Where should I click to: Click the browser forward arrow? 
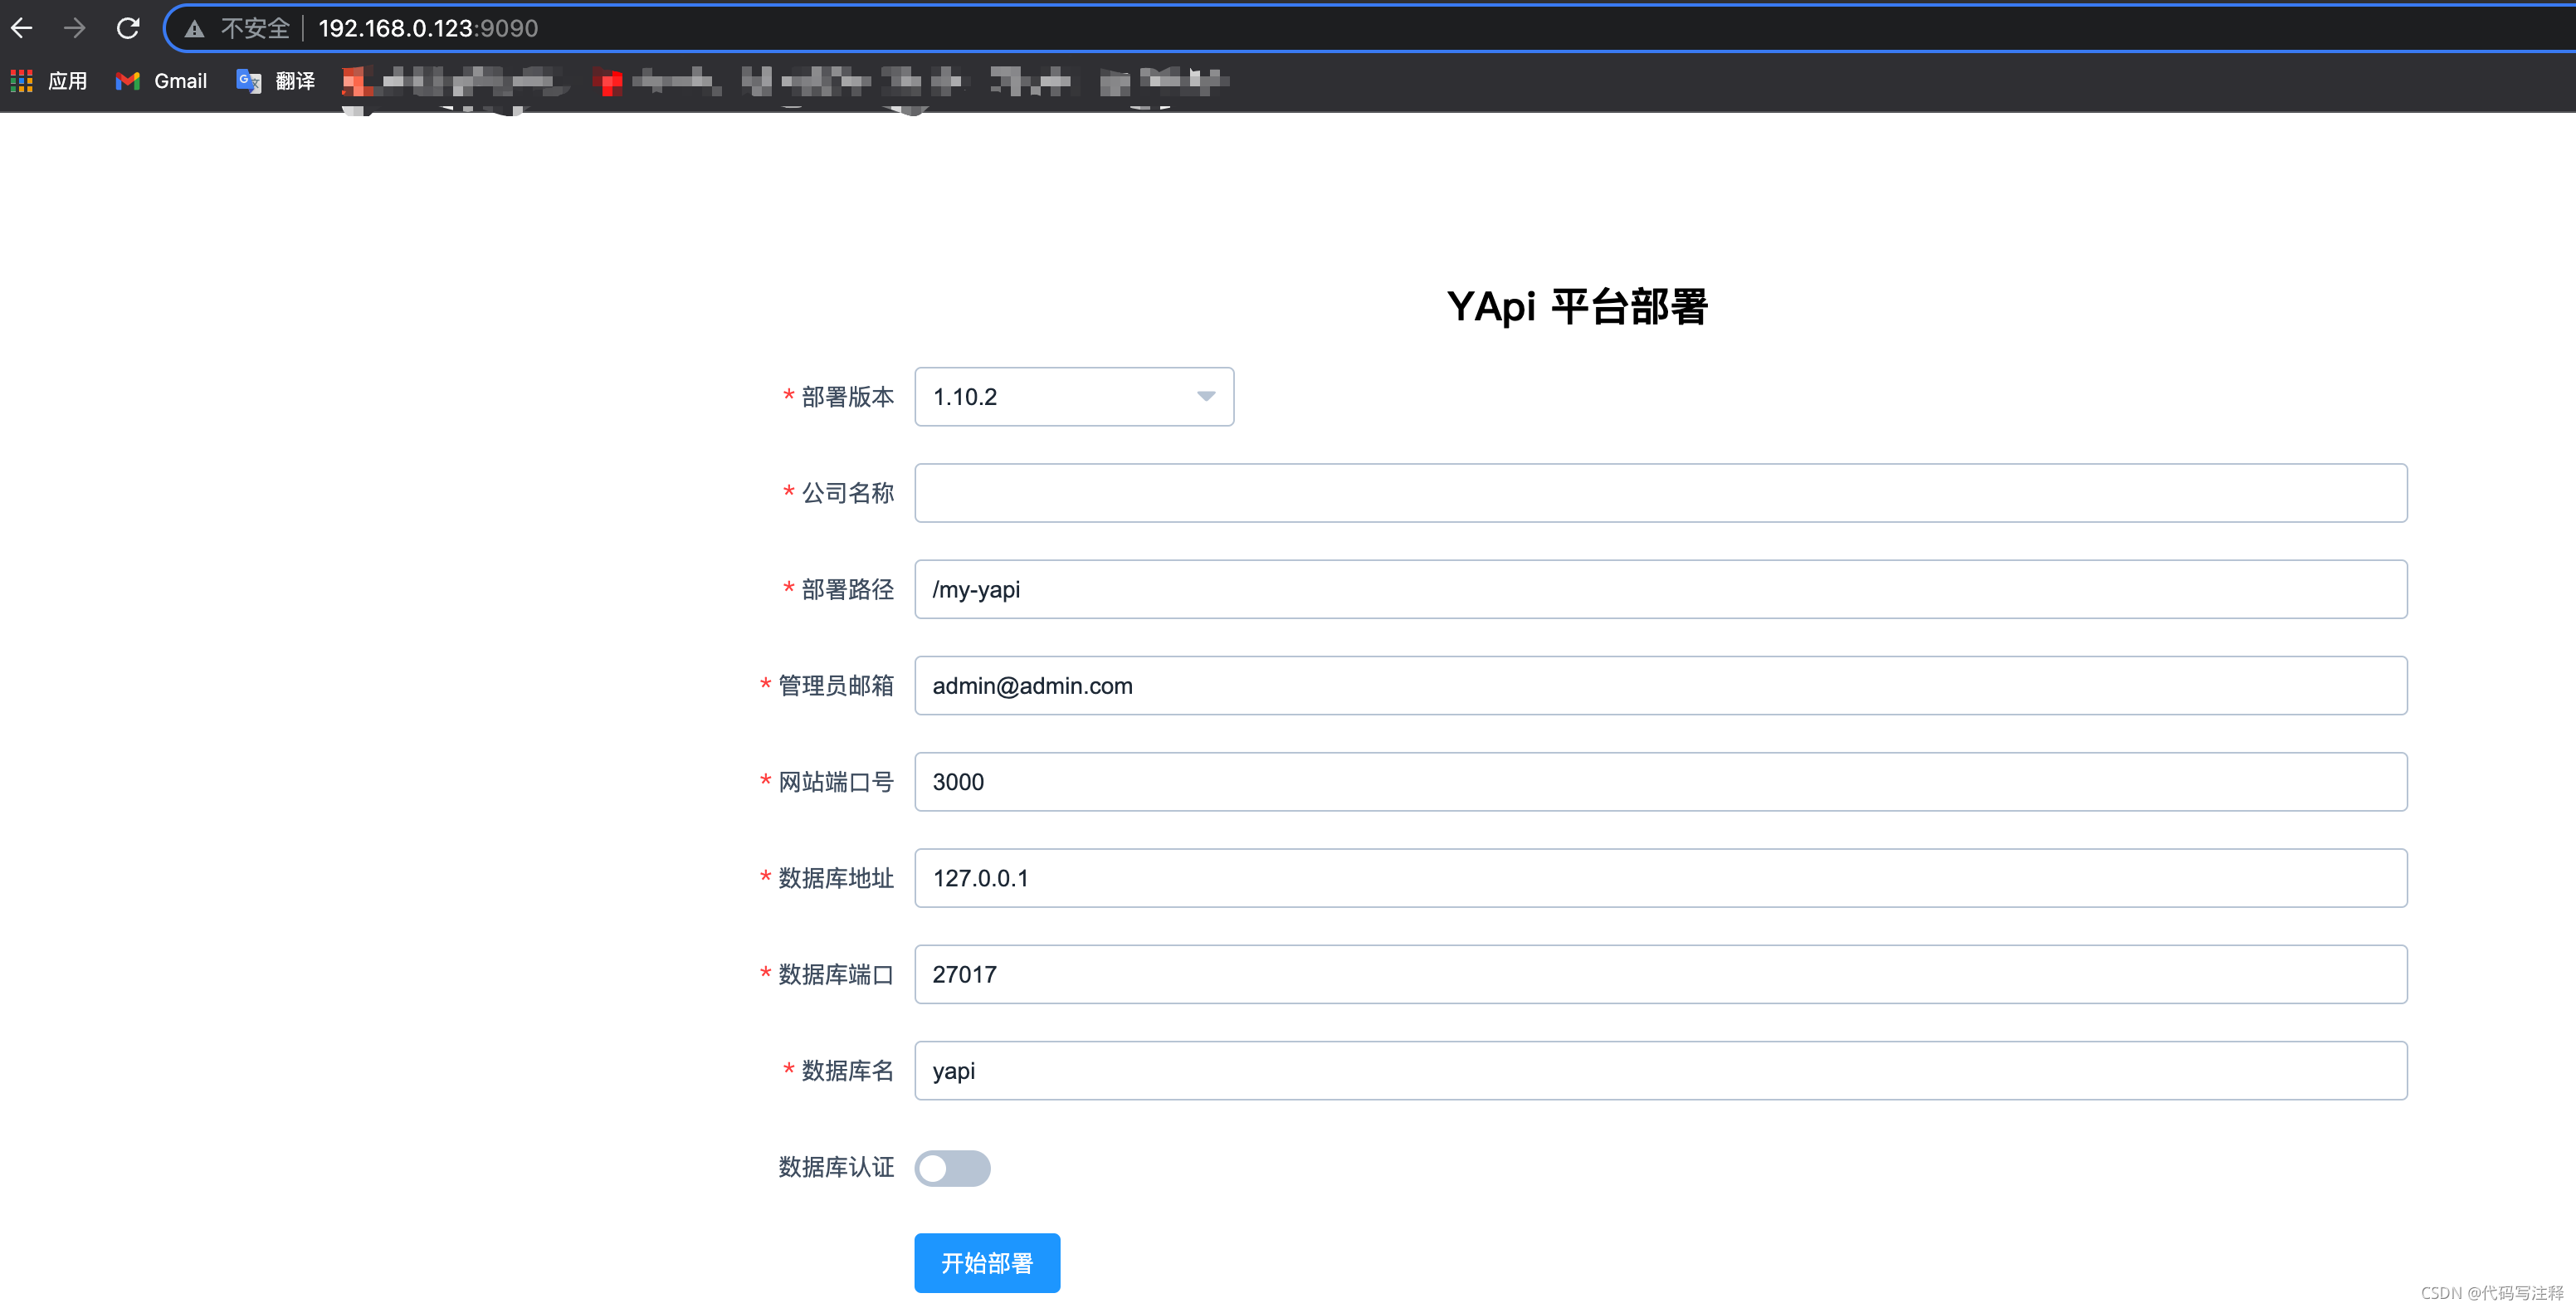pyautogui.click(x=75, y=28)
